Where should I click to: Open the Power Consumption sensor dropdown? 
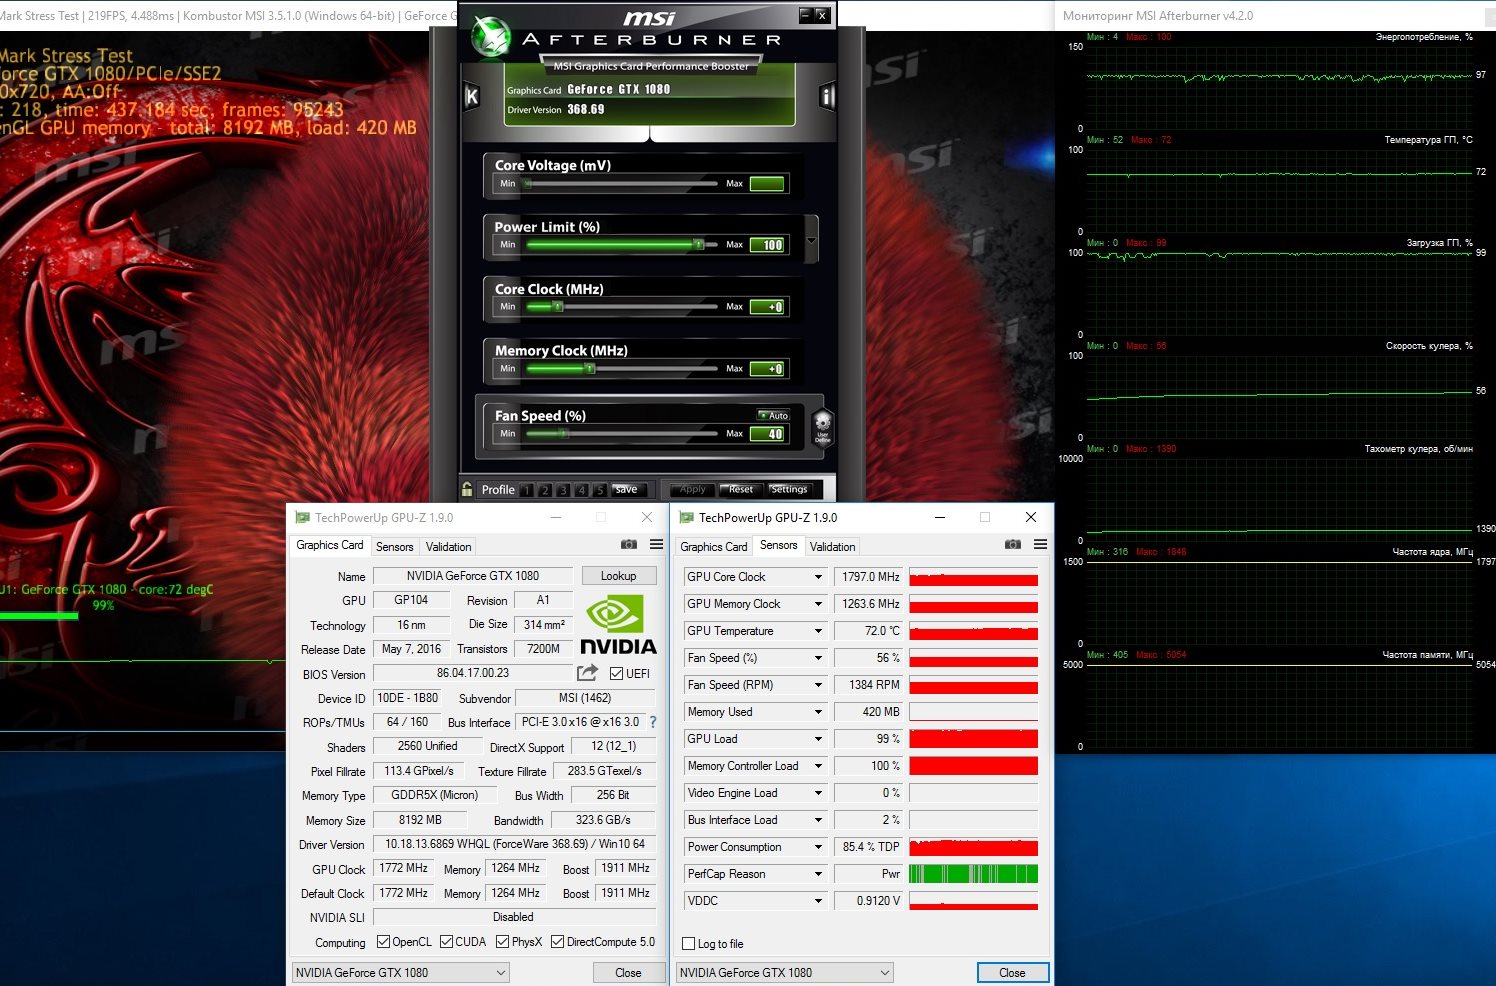818,847
